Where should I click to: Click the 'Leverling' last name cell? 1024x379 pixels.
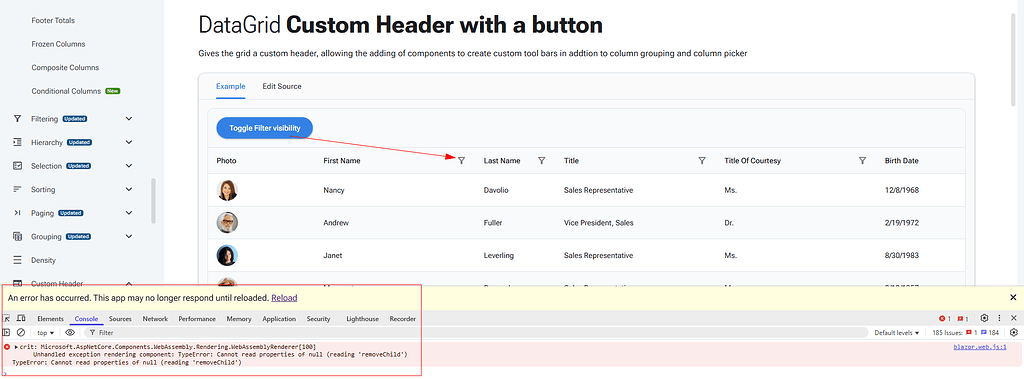pos(500,255)
